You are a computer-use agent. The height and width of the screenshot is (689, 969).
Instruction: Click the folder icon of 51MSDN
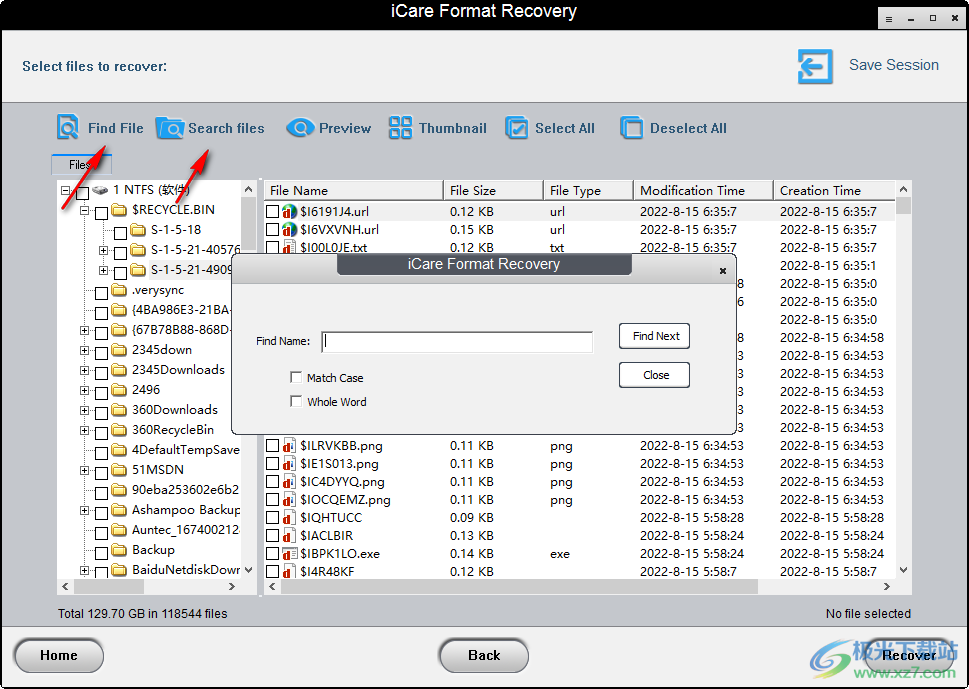coord(119,470)
